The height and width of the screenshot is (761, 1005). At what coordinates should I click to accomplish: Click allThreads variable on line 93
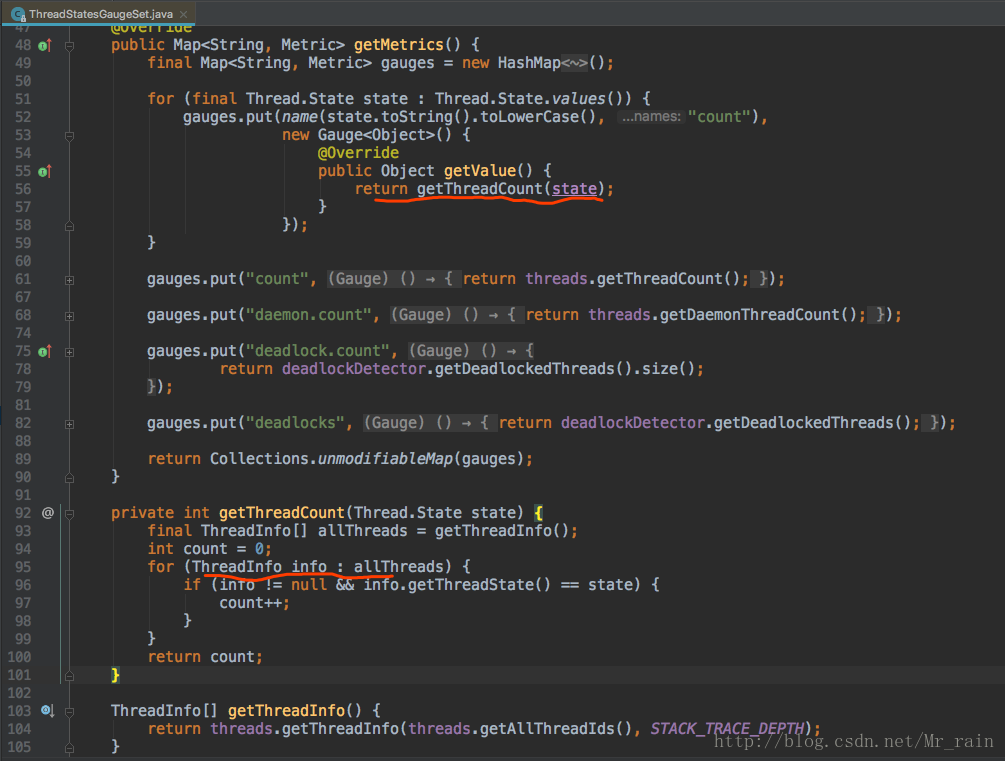coord(363,531)
